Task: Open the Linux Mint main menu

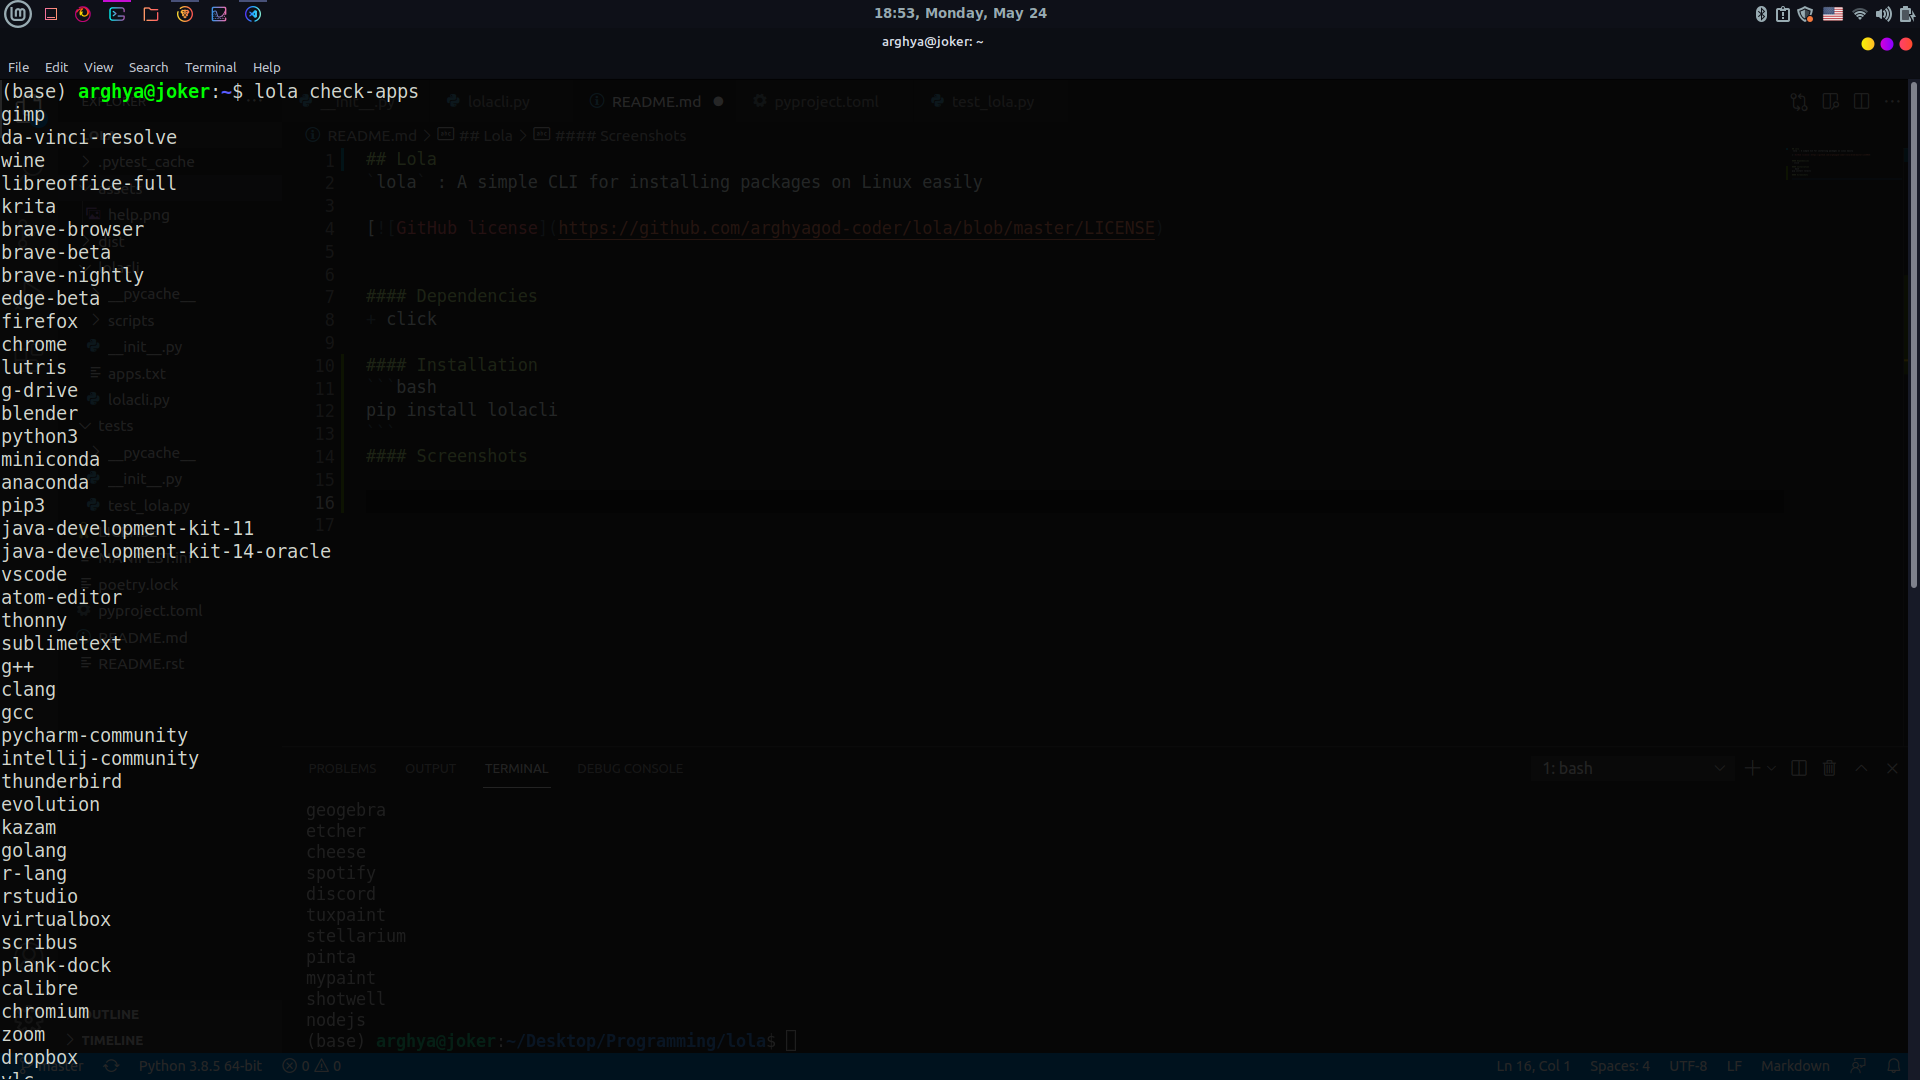Action: tap(18, 14)
